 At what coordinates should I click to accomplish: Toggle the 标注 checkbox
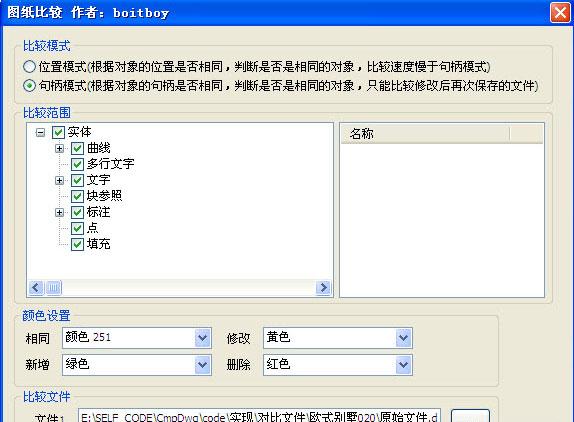[77, 212]
